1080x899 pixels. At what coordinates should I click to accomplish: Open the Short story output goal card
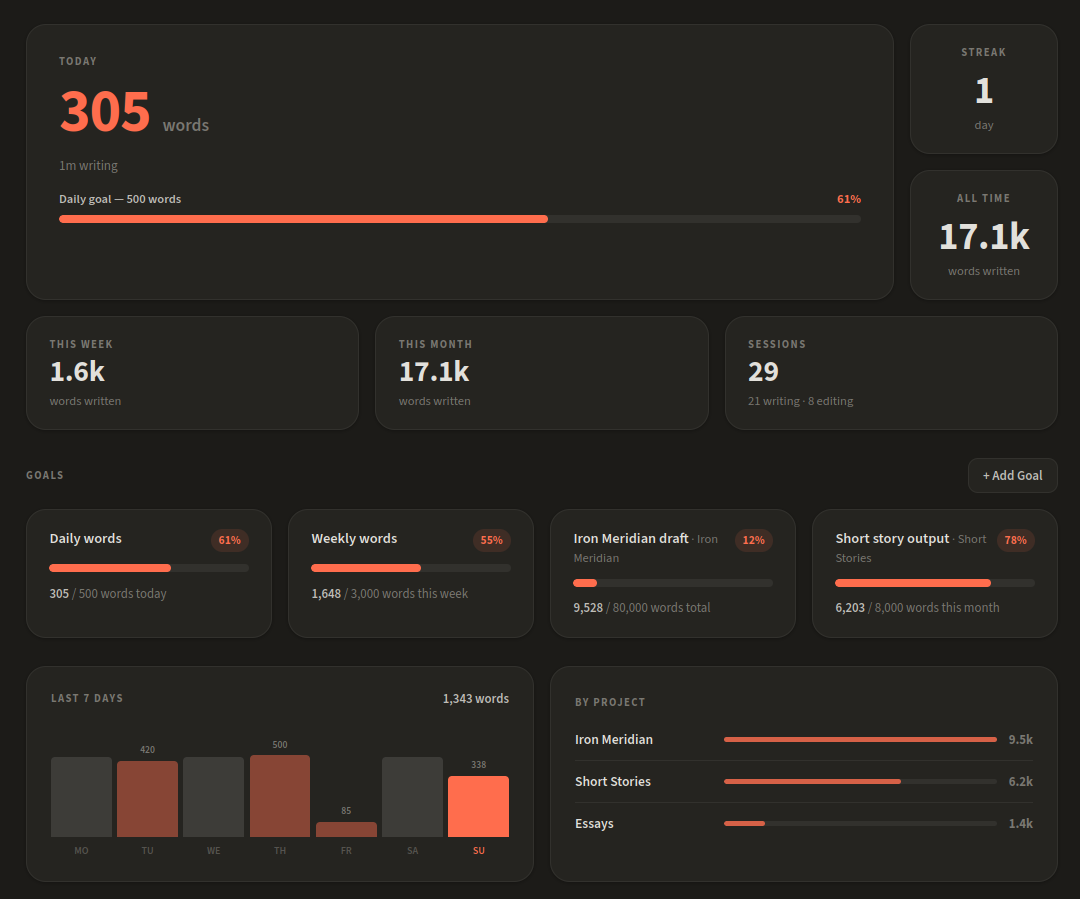(x=935, y=573)
